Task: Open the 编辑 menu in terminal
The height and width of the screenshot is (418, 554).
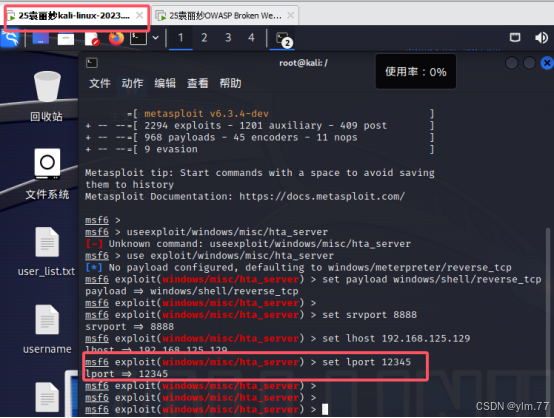Action: click(165, 83)
